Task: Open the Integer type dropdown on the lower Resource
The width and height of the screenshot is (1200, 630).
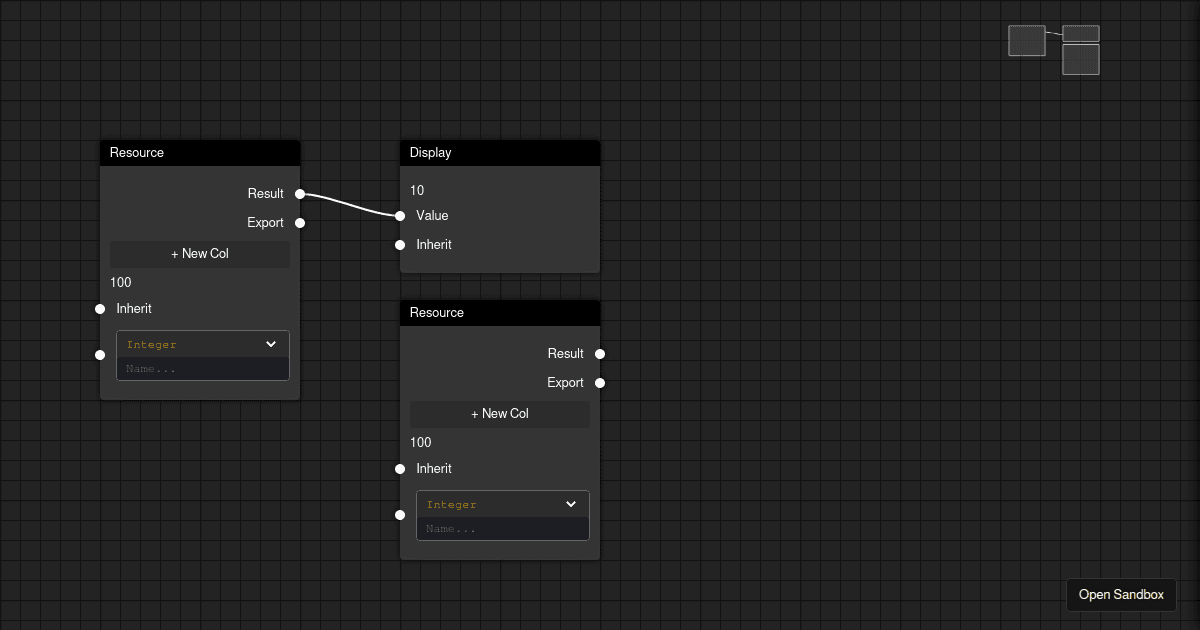Action: coord(502,504)
